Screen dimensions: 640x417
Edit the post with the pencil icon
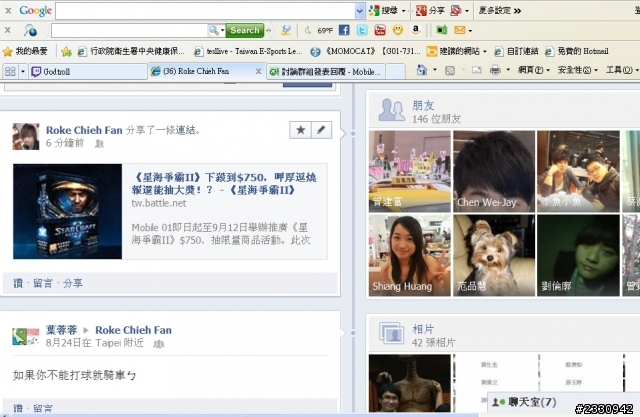[x=321, y=130]
